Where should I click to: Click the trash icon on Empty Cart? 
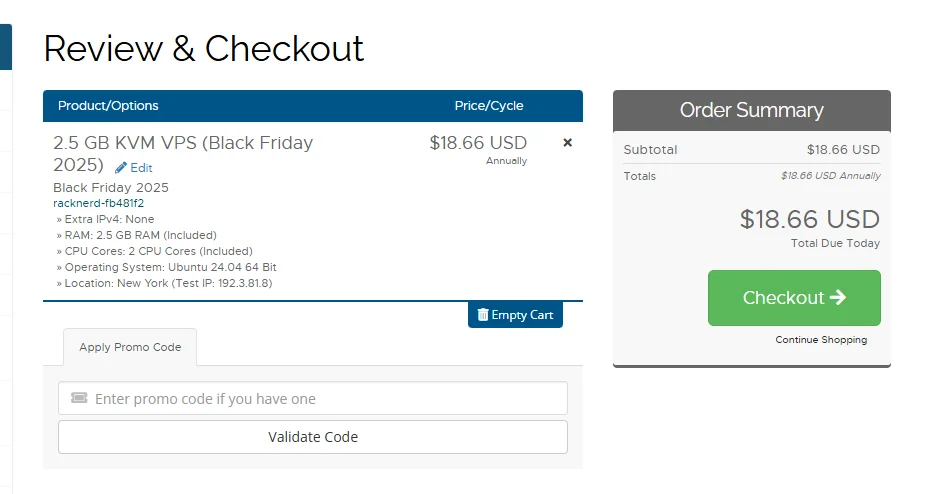pos(483,315)
